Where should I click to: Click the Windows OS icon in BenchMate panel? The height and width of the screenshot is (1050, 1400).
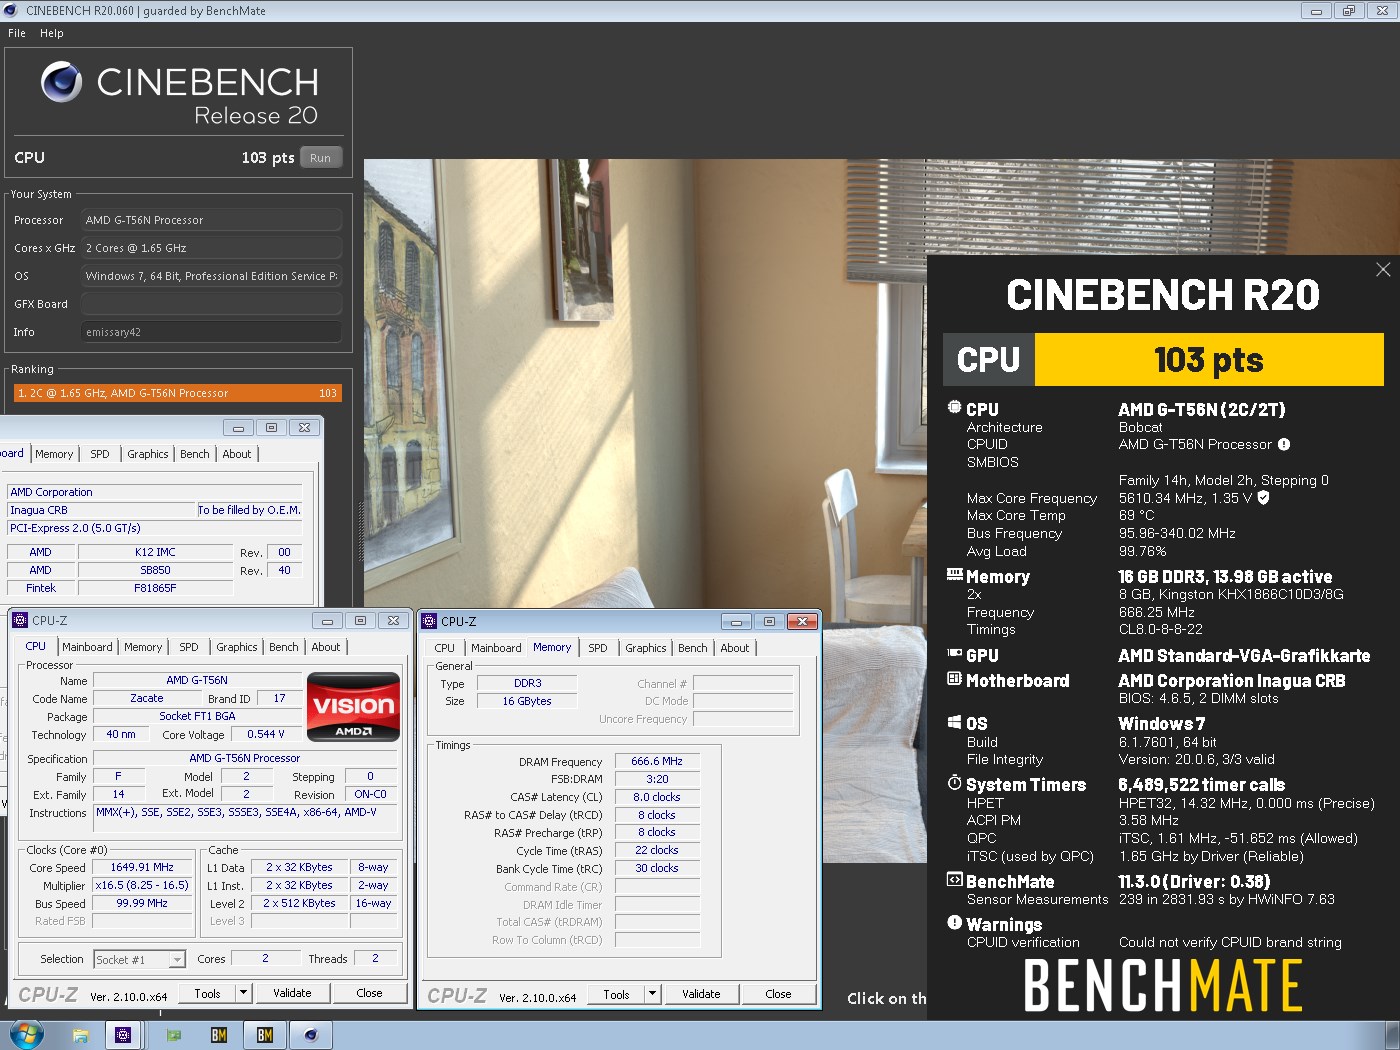pyautogui.click(x=954, y=722)
